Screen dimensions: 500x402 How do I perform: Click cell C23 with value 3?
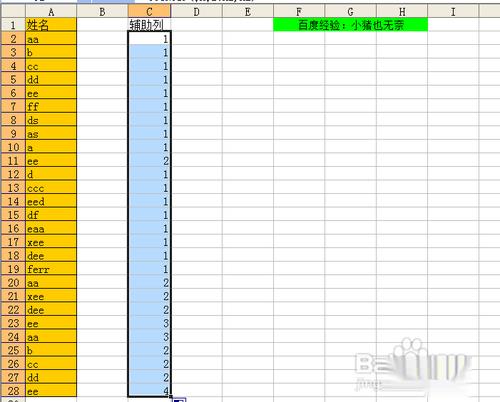149,323
